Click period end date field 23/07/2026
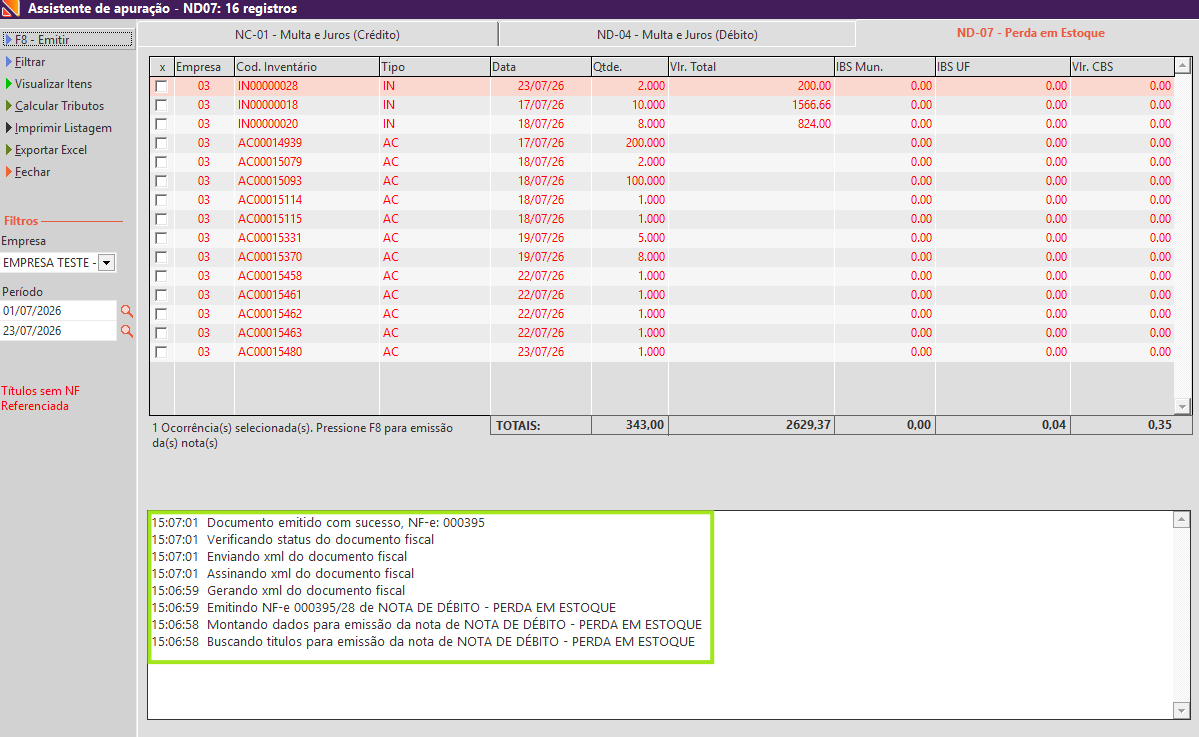 click(58, 331)
